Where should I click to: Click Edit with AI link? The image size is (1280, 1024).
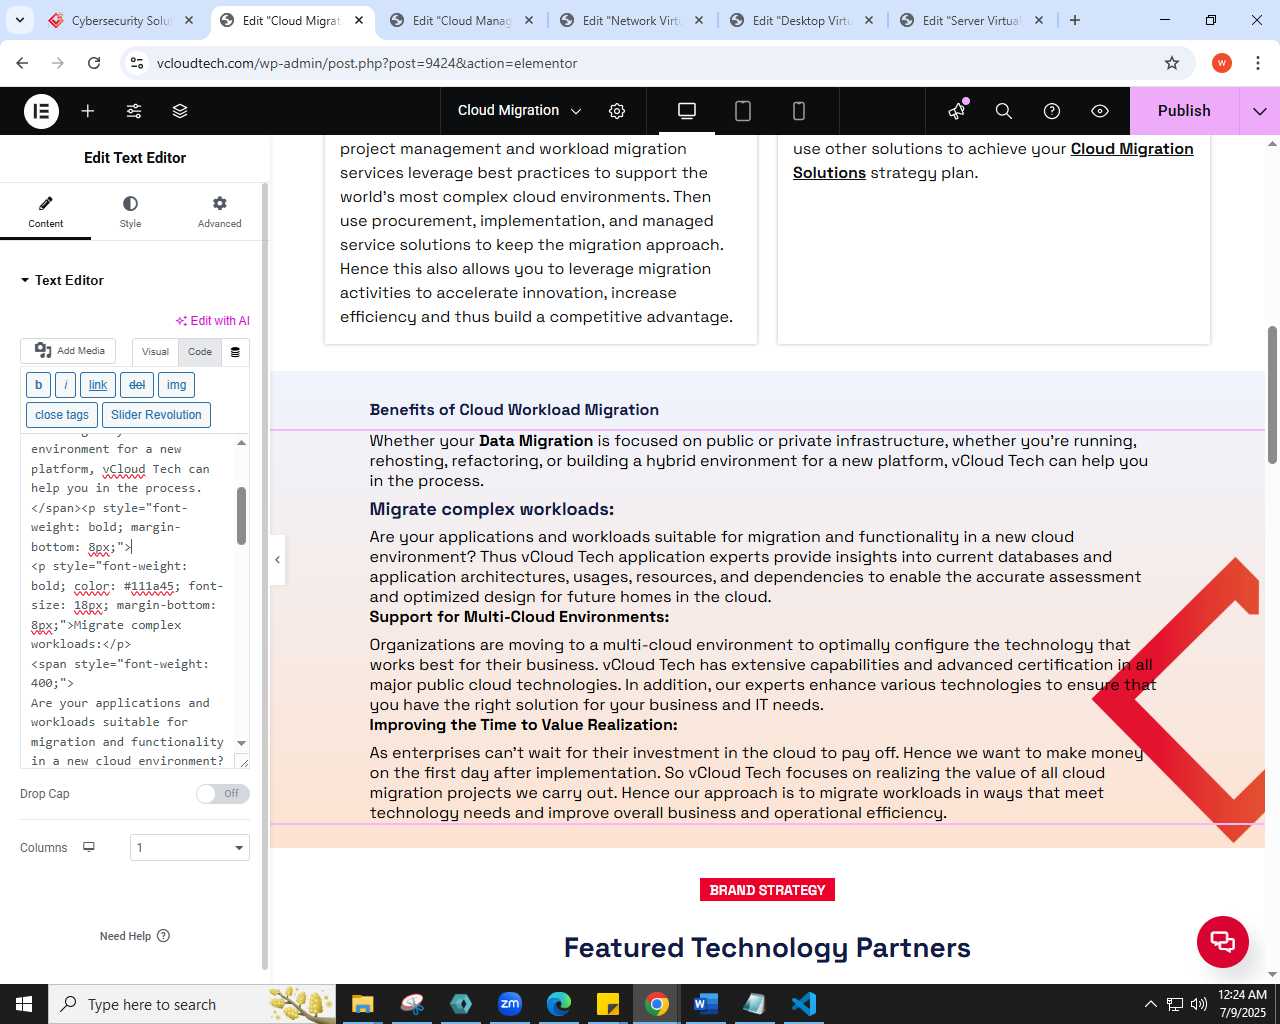pos(213,321)
